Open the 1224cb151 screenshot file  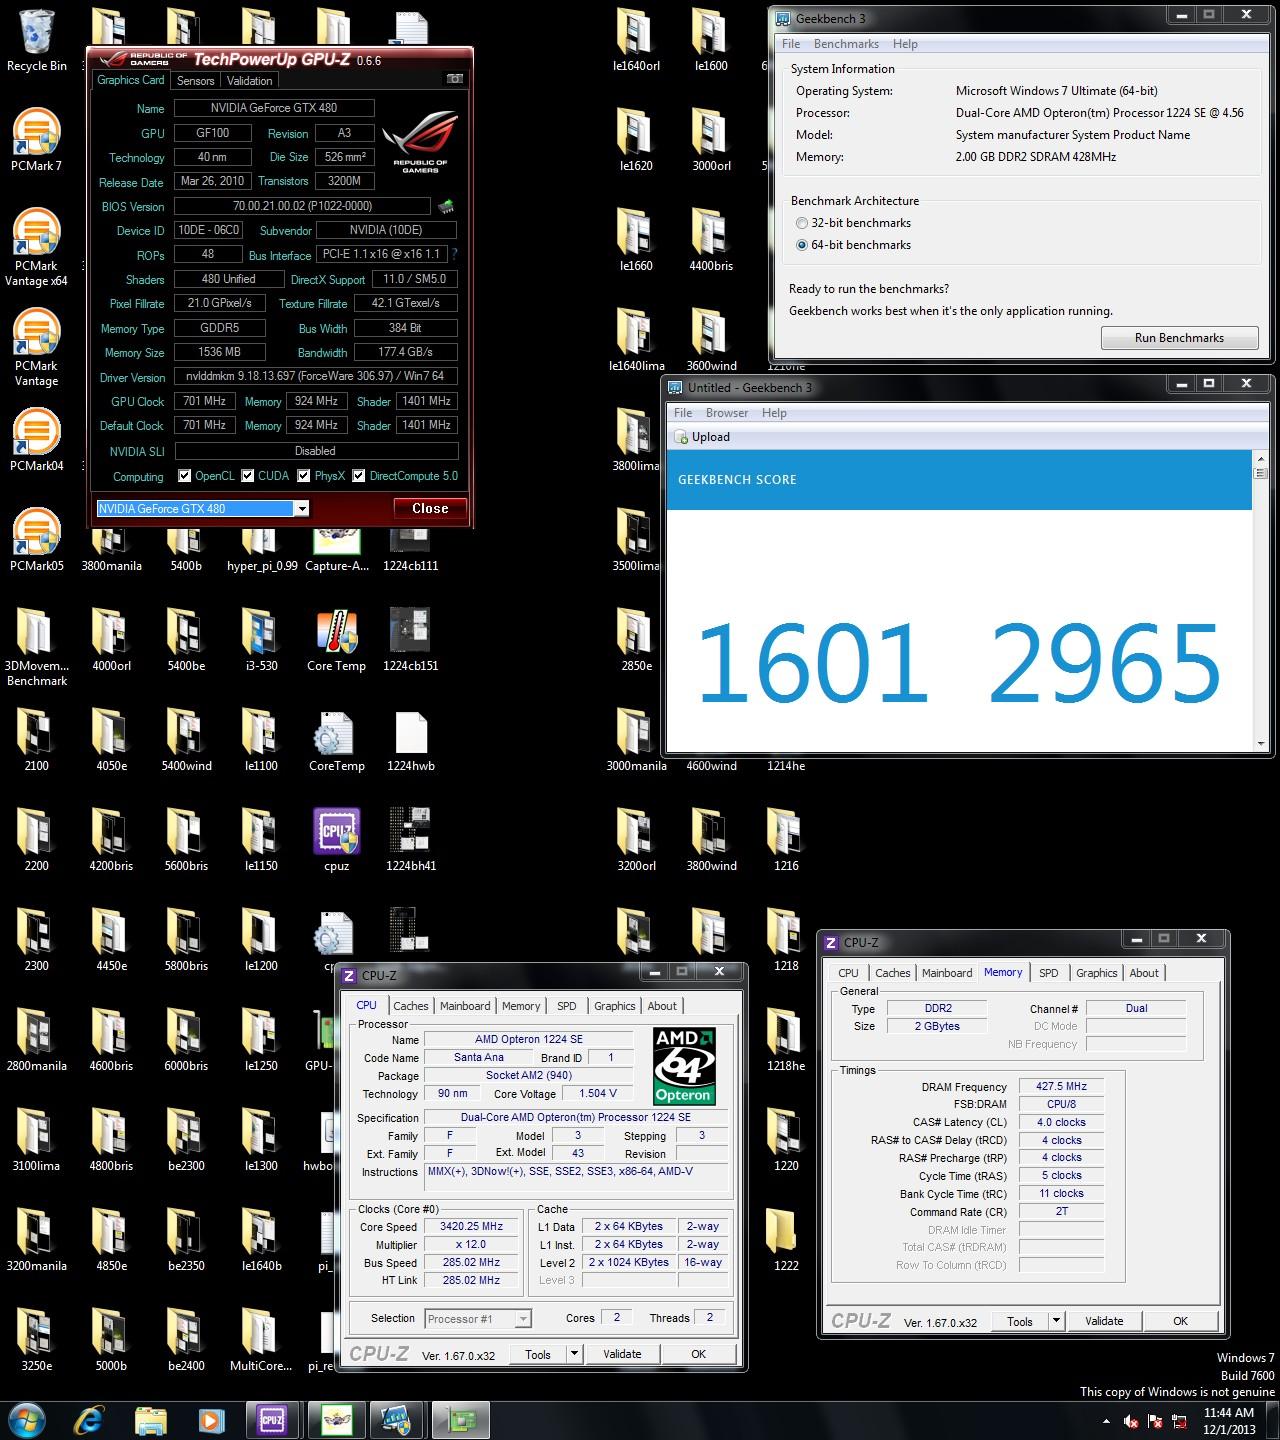[411, 640]
